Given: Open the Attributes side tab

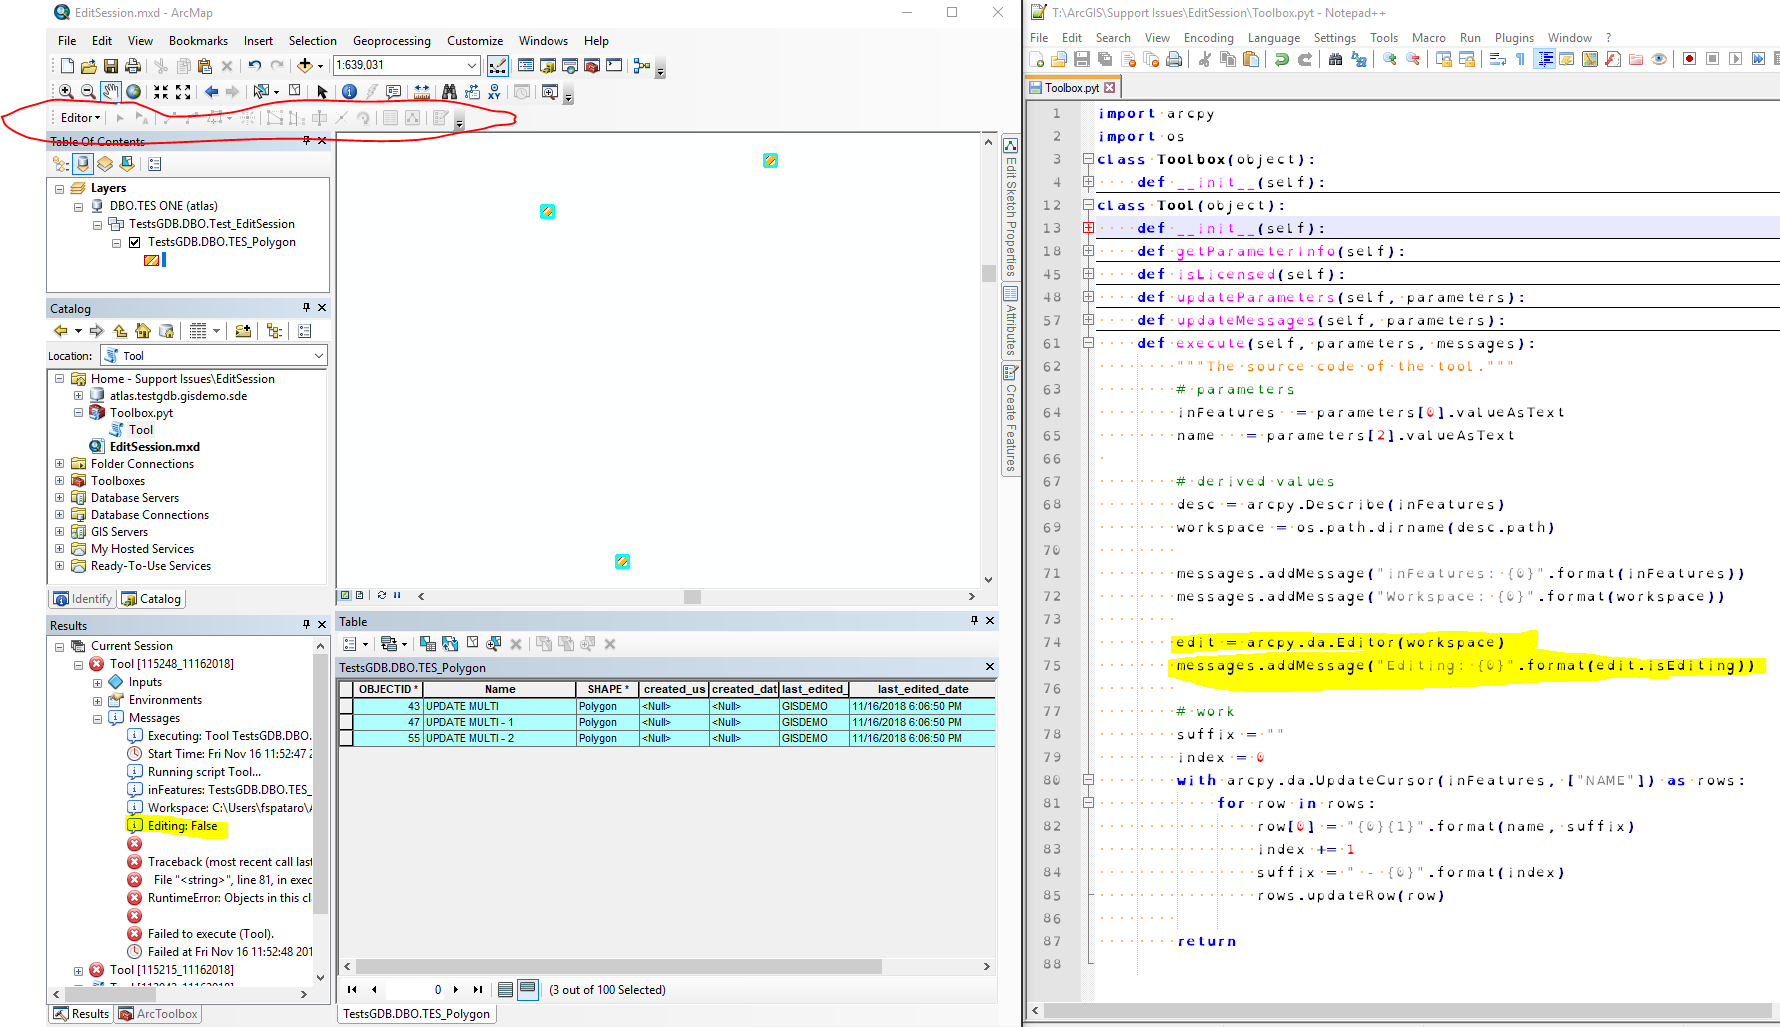Looking at the screenshot, I should (1011, 320).
